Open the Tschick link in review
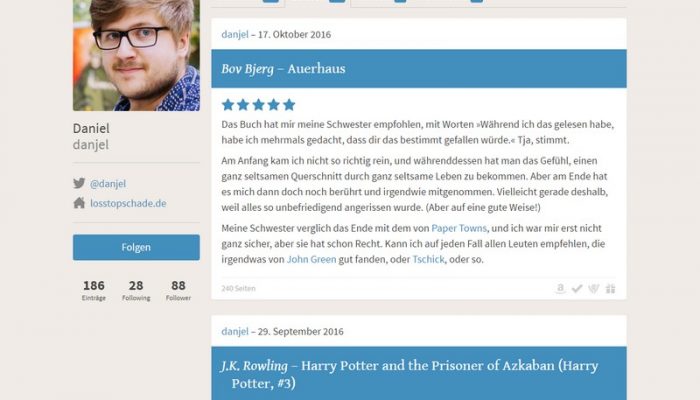The height and width of the screenshot is (400, 700). (428, 259)
